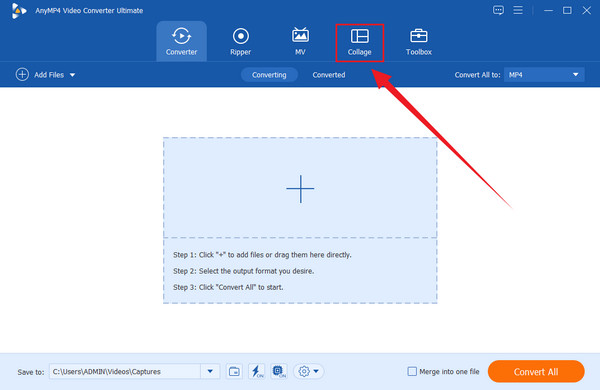600x390 pixels.
Task: Click the Converting sub-tab
Action: (269, 75)
